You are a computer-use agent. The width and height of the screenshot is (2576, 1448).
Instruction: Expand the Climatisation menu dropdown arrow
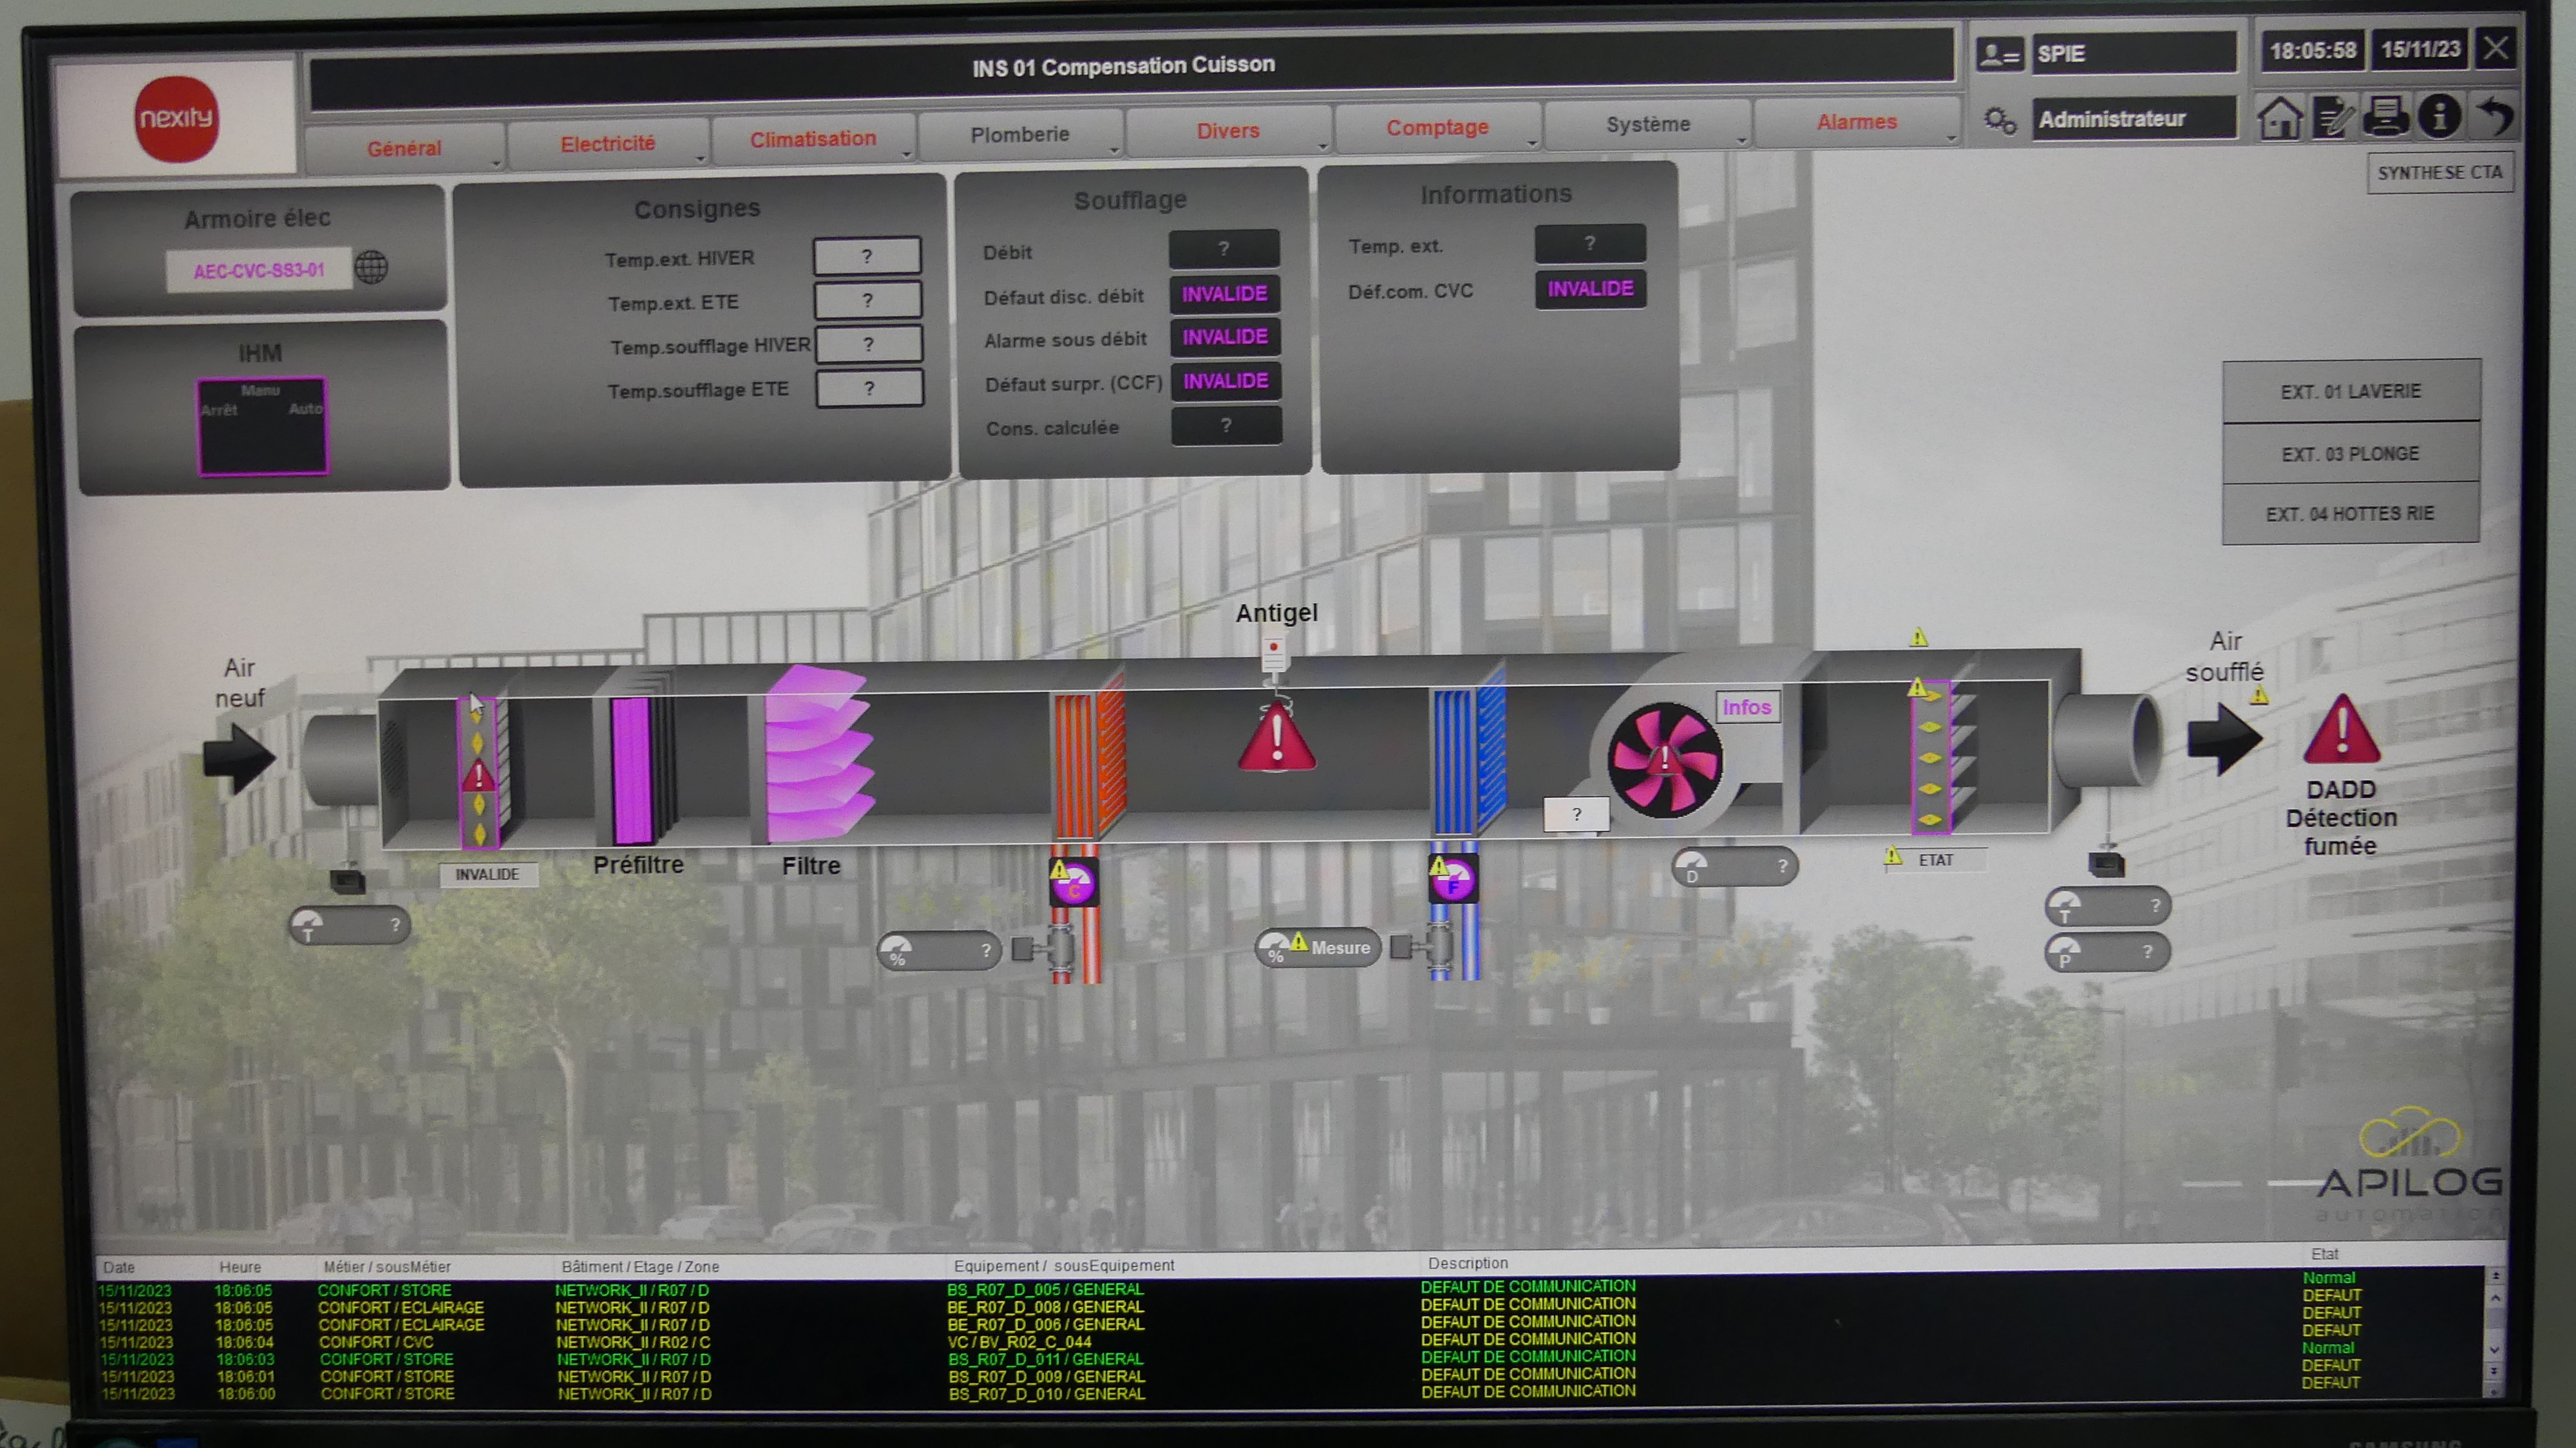click(907, 154)
